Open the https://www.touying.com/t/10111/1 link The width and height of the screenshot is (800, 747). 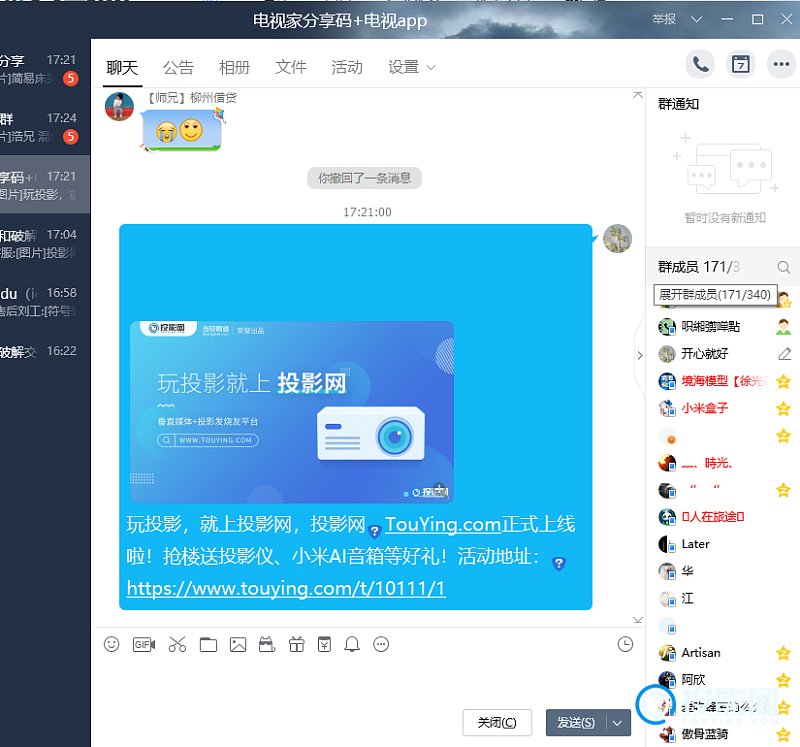(286, 588)
